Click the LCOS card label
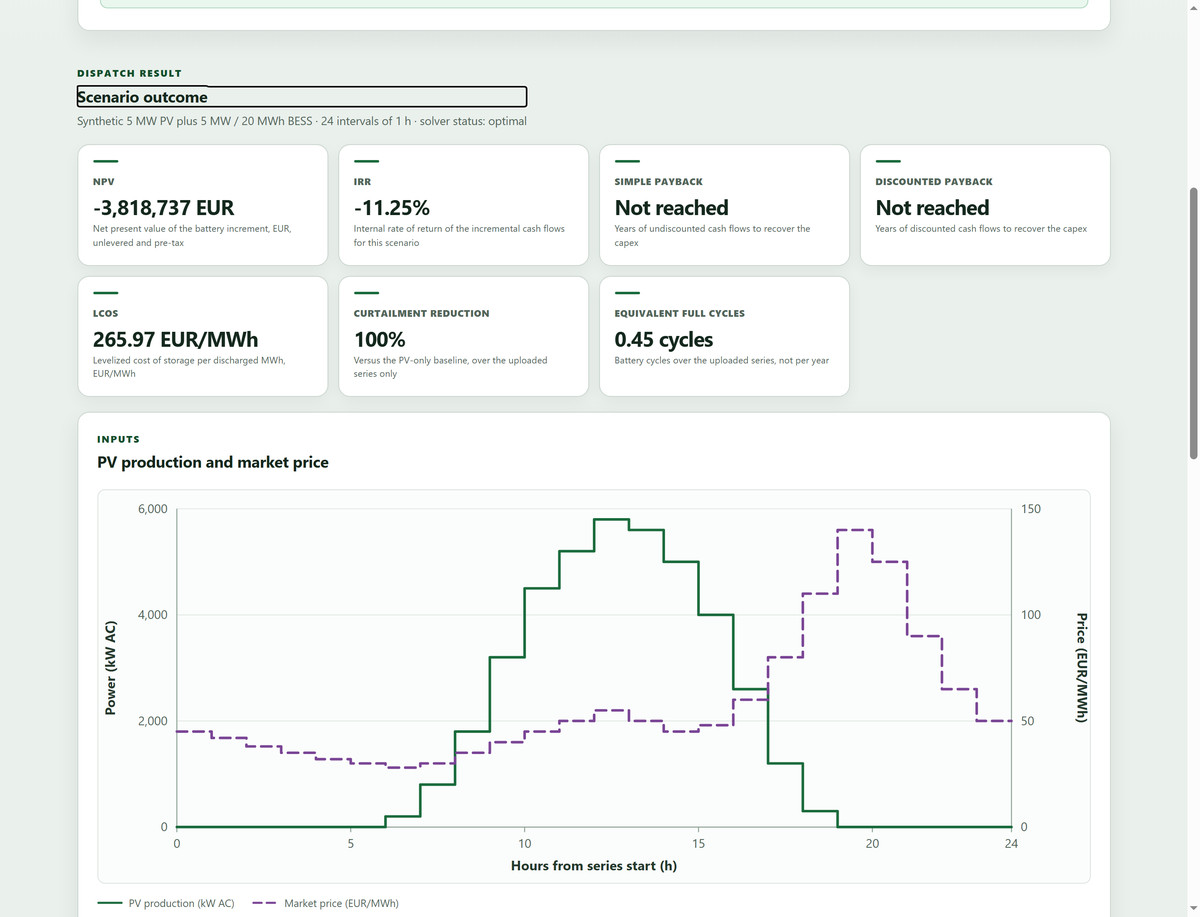The width and height of the screenshot is (1200, 917). [x=105, y=314]
